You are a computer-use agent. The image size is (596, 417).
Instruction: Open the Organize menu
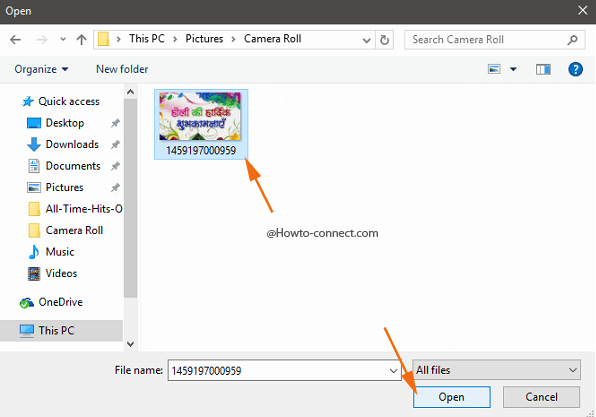(41, 69)
